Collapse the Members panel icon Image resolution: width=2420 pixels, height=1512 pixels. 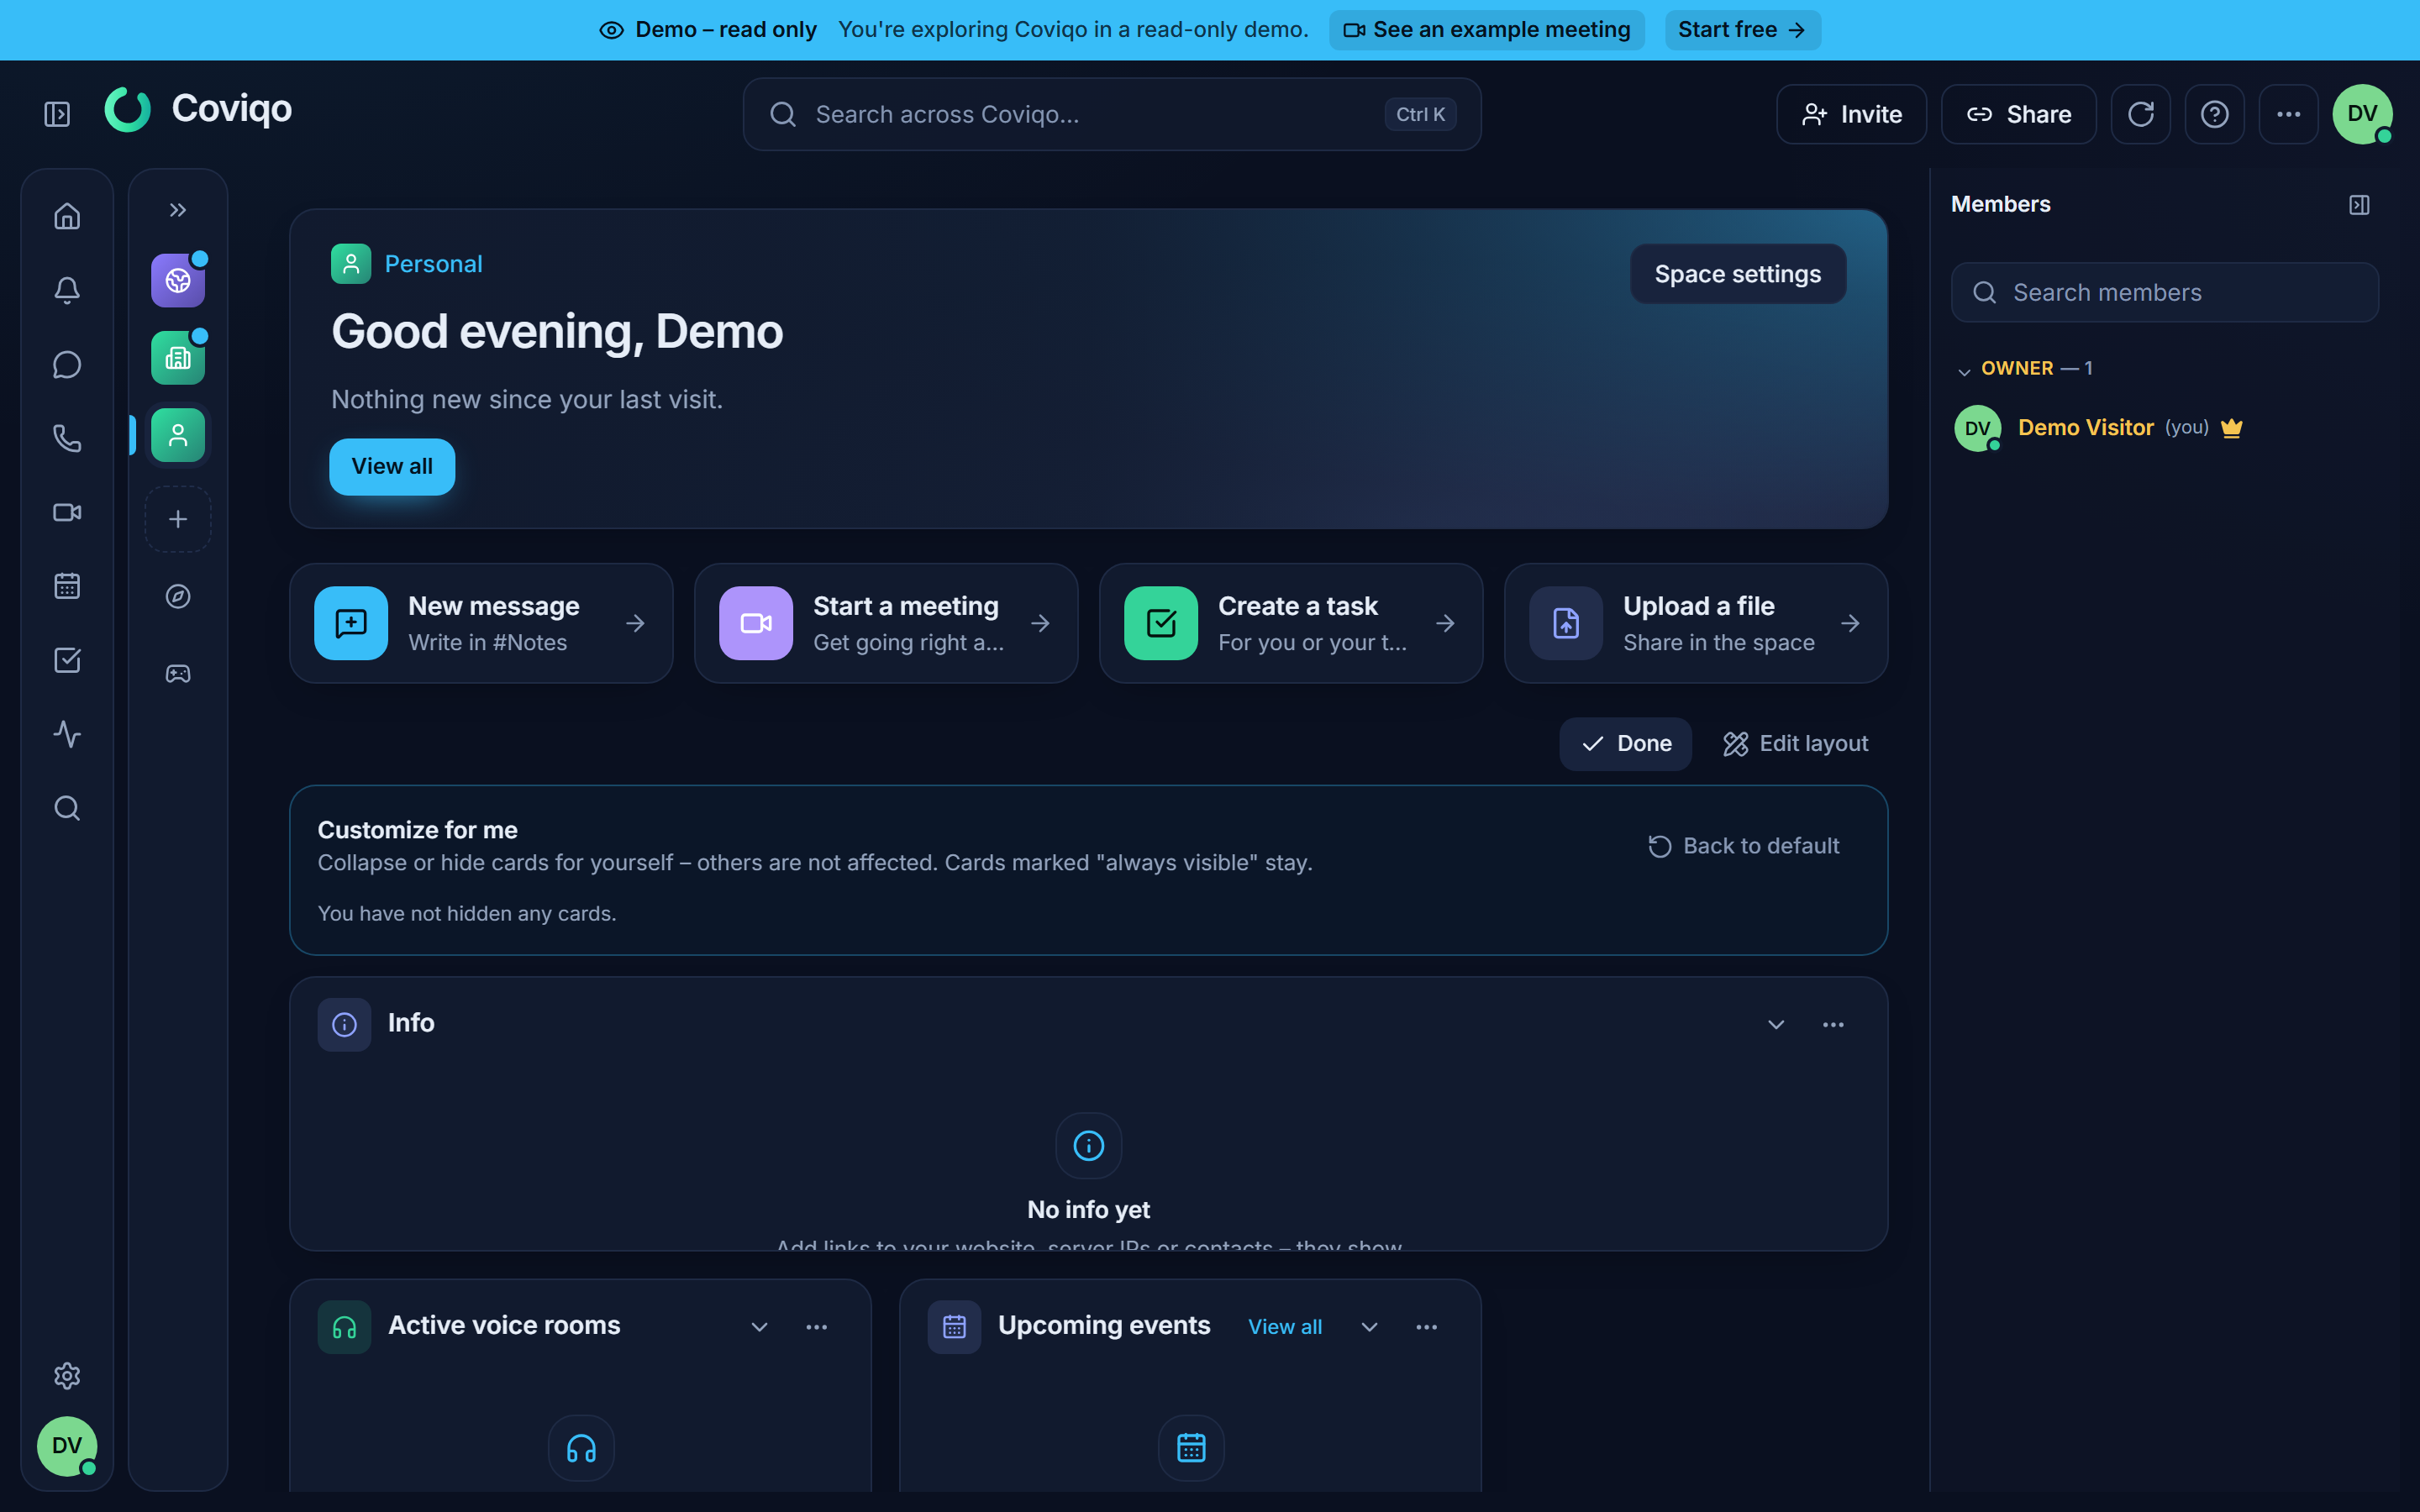pyautogui.click(x=2360, y=205)
